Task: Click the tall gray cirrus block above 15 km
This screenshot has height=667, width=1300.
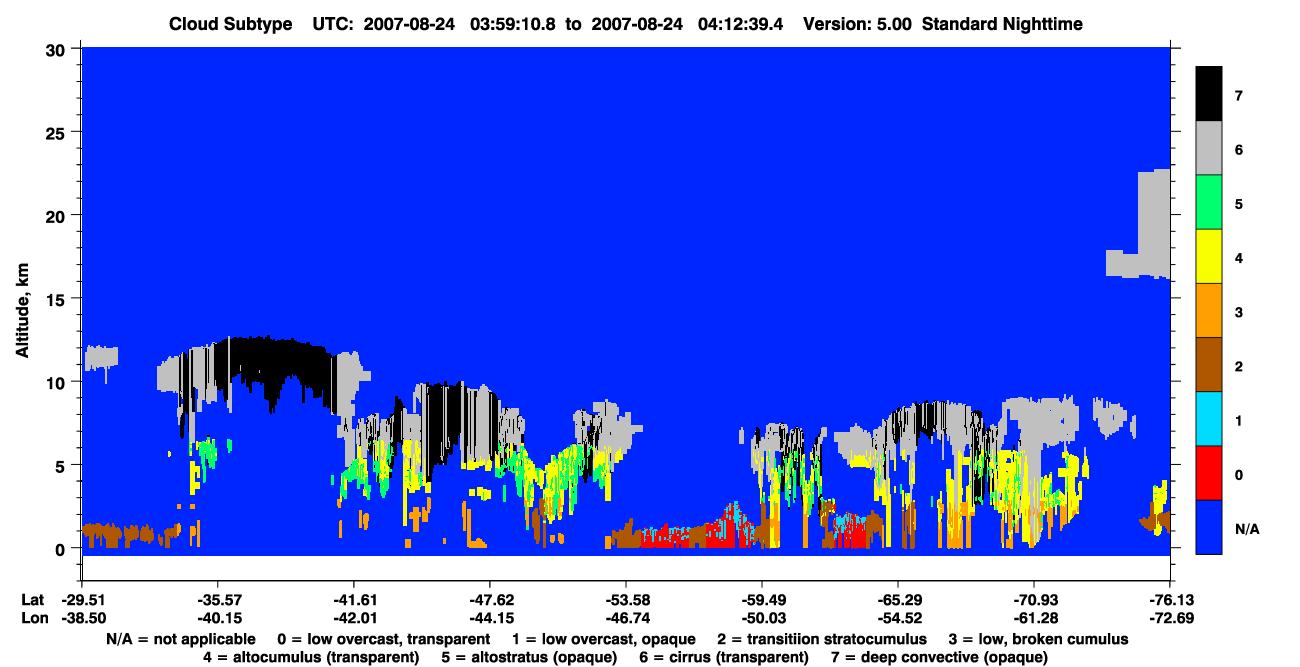Action: pos(1154,223)
